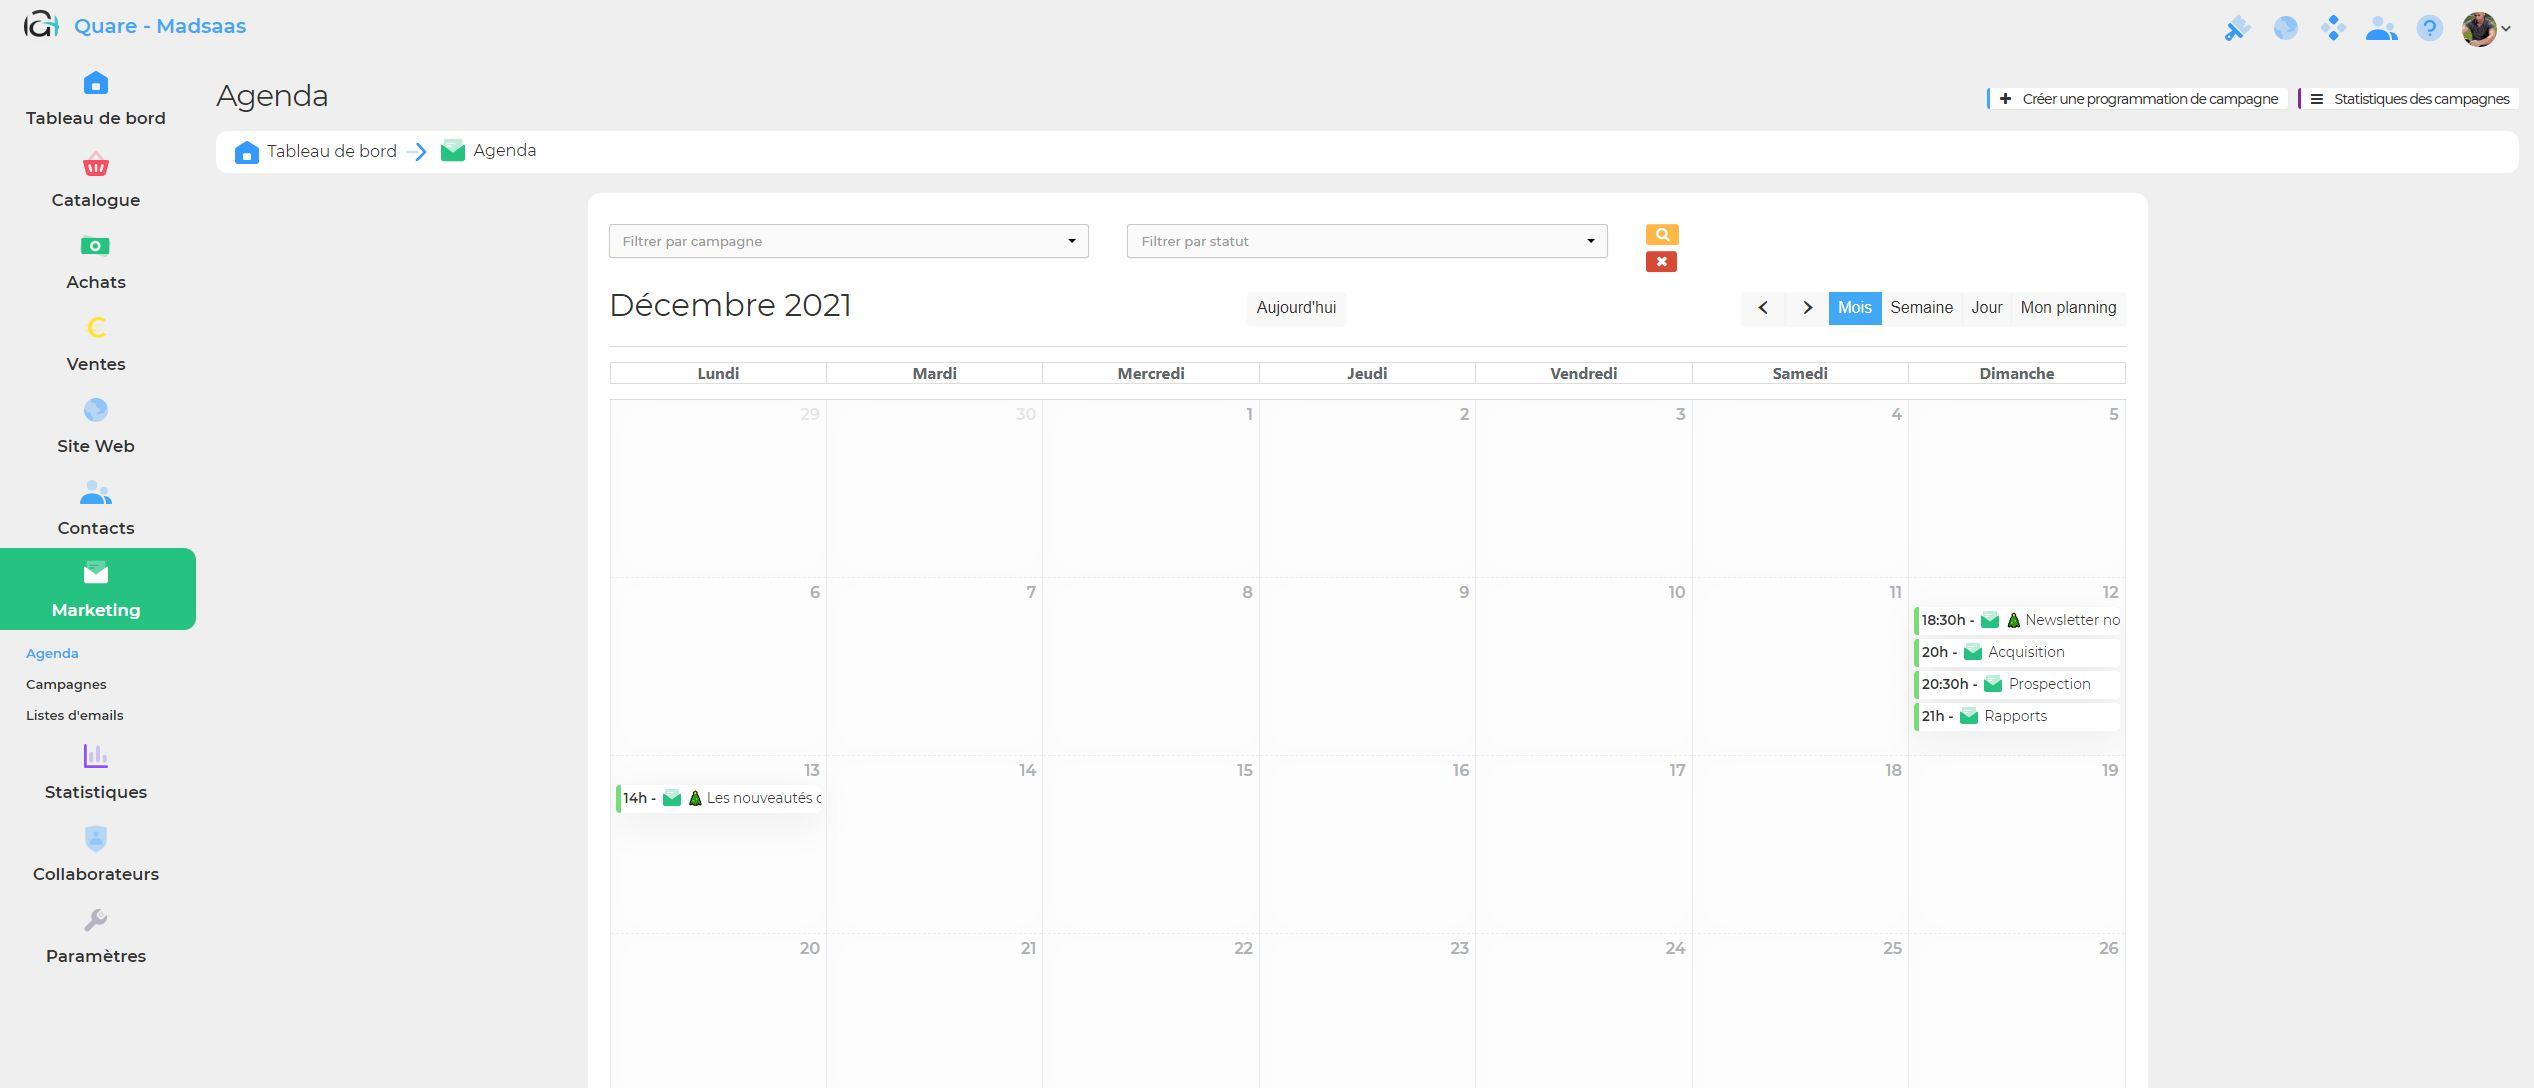Click the Lundi column header

pos(718,373)
